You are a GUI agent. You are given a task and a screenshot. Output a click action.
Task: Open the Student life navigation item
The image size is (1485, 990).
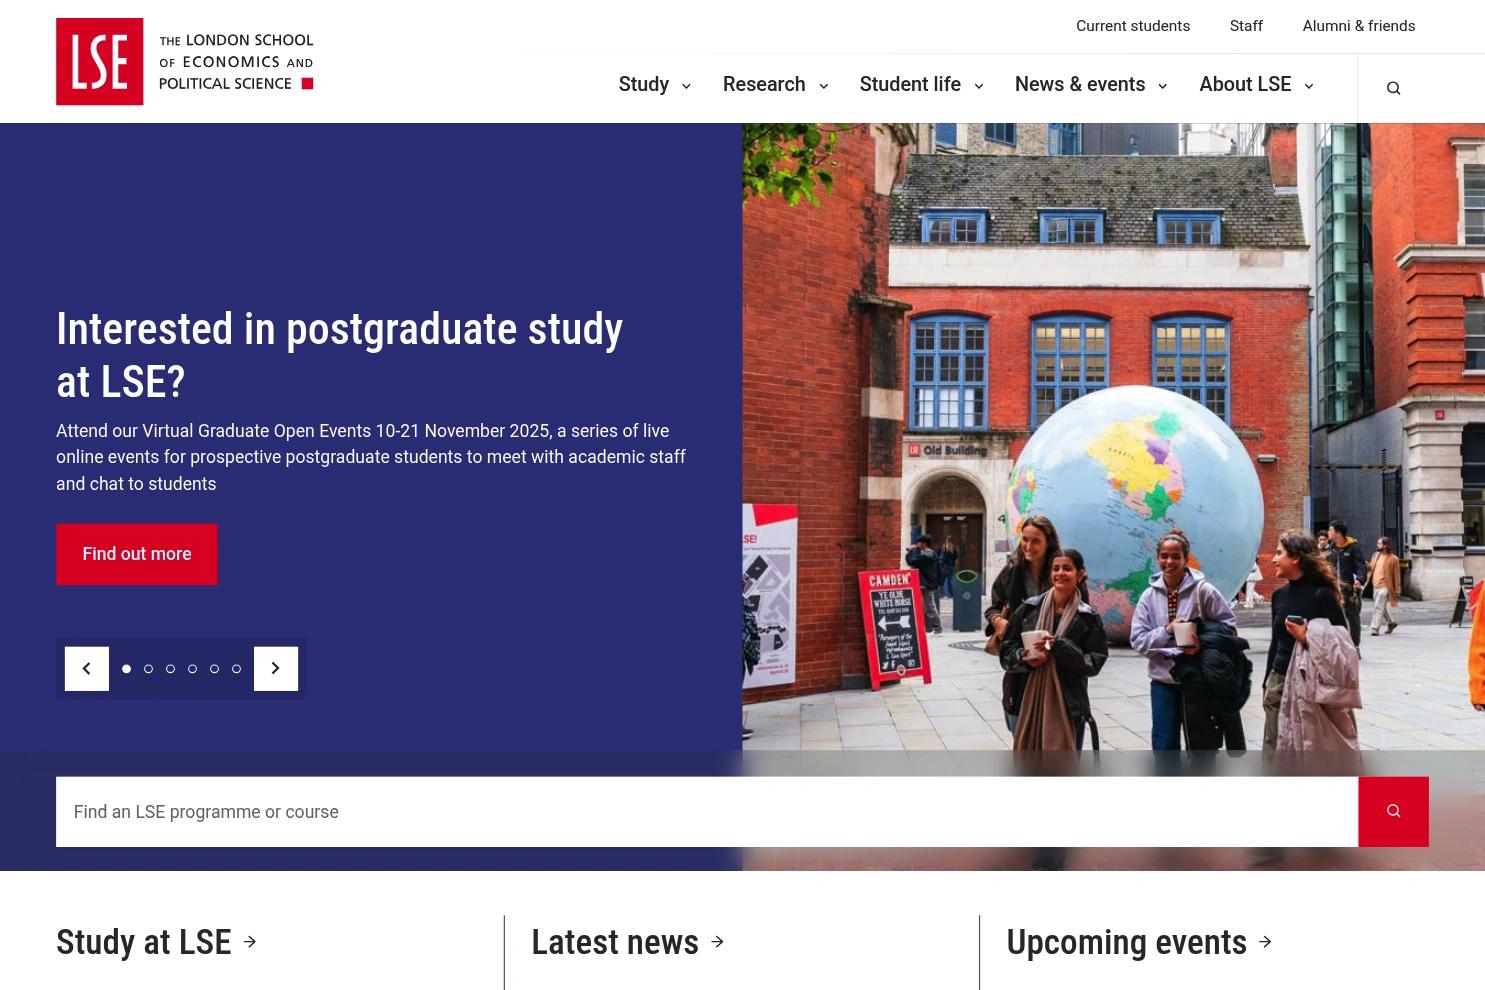[x=910, y=84]
